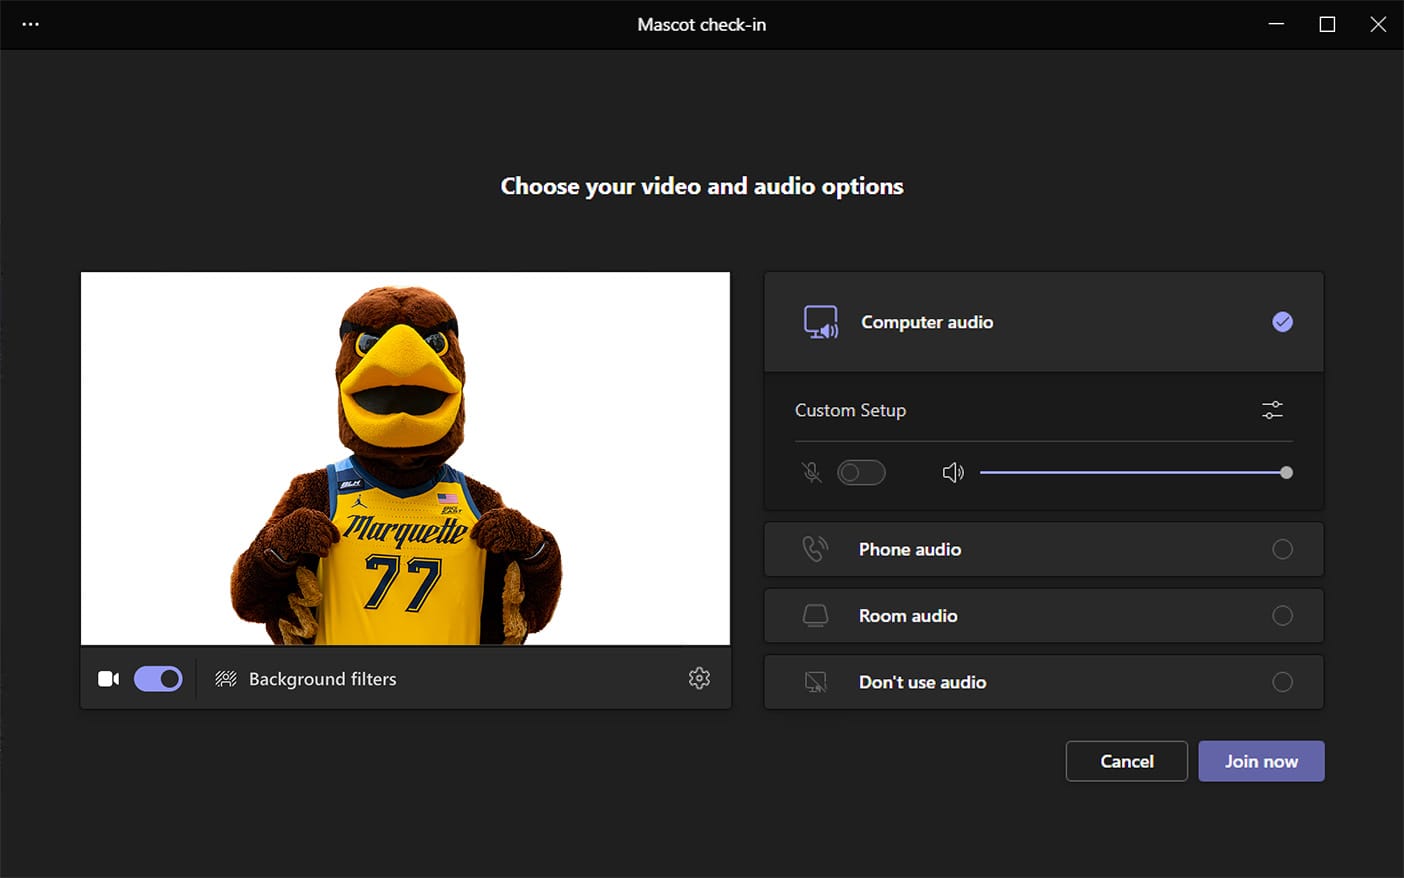
Task: Click the camera icon below video preview
Action: click(x=108, y=679)
